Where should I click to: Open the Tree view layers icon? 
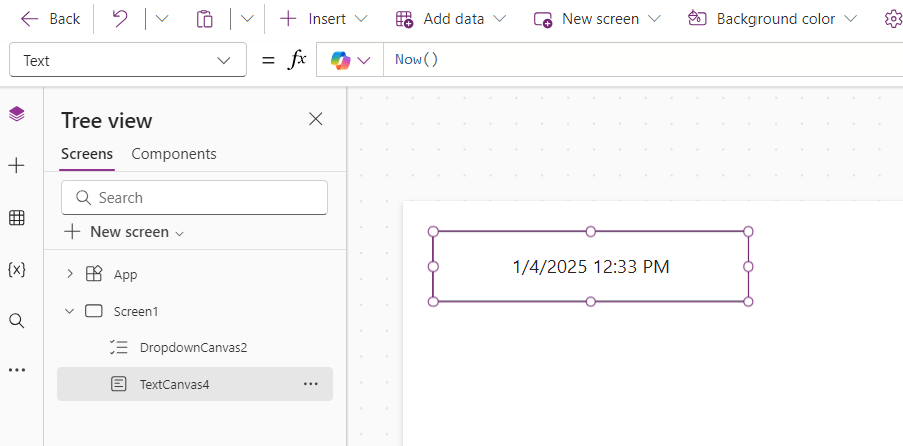[x=16, y=114]
